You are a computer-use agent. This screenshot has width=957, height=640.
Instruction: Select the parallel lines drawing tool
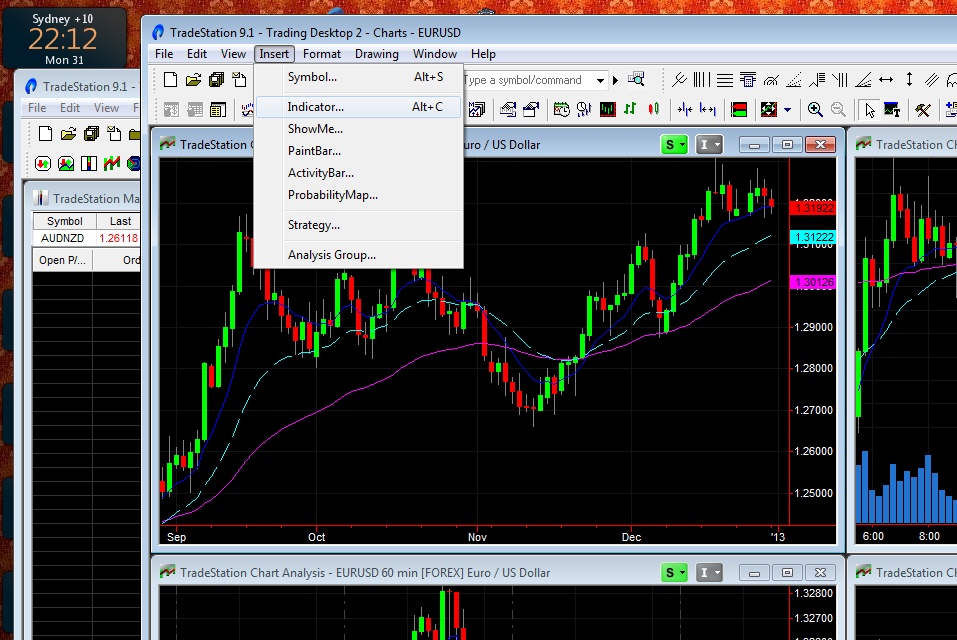click(x=931, y=80)
